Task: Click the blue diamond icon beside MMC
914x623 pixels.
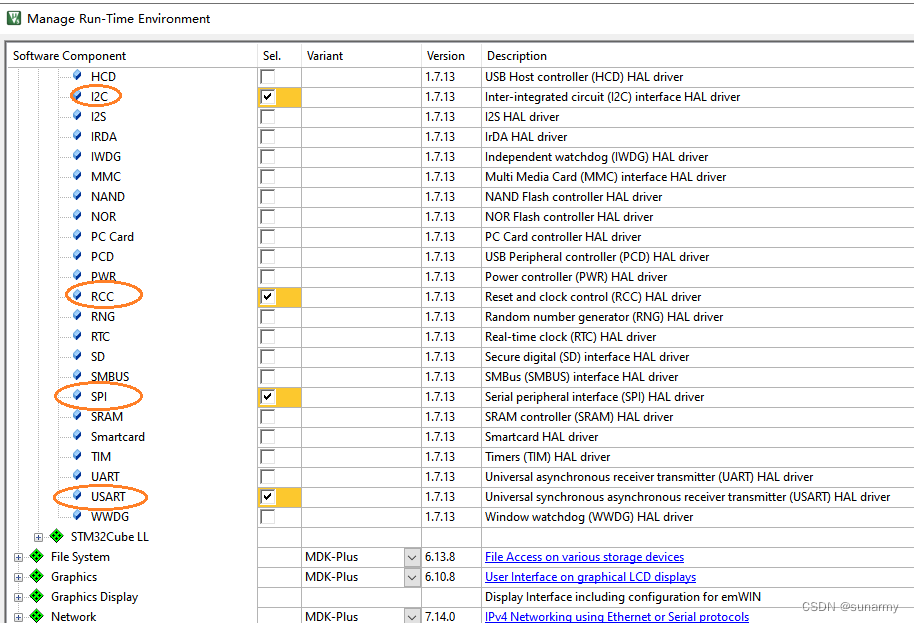Action: (77, 175)
